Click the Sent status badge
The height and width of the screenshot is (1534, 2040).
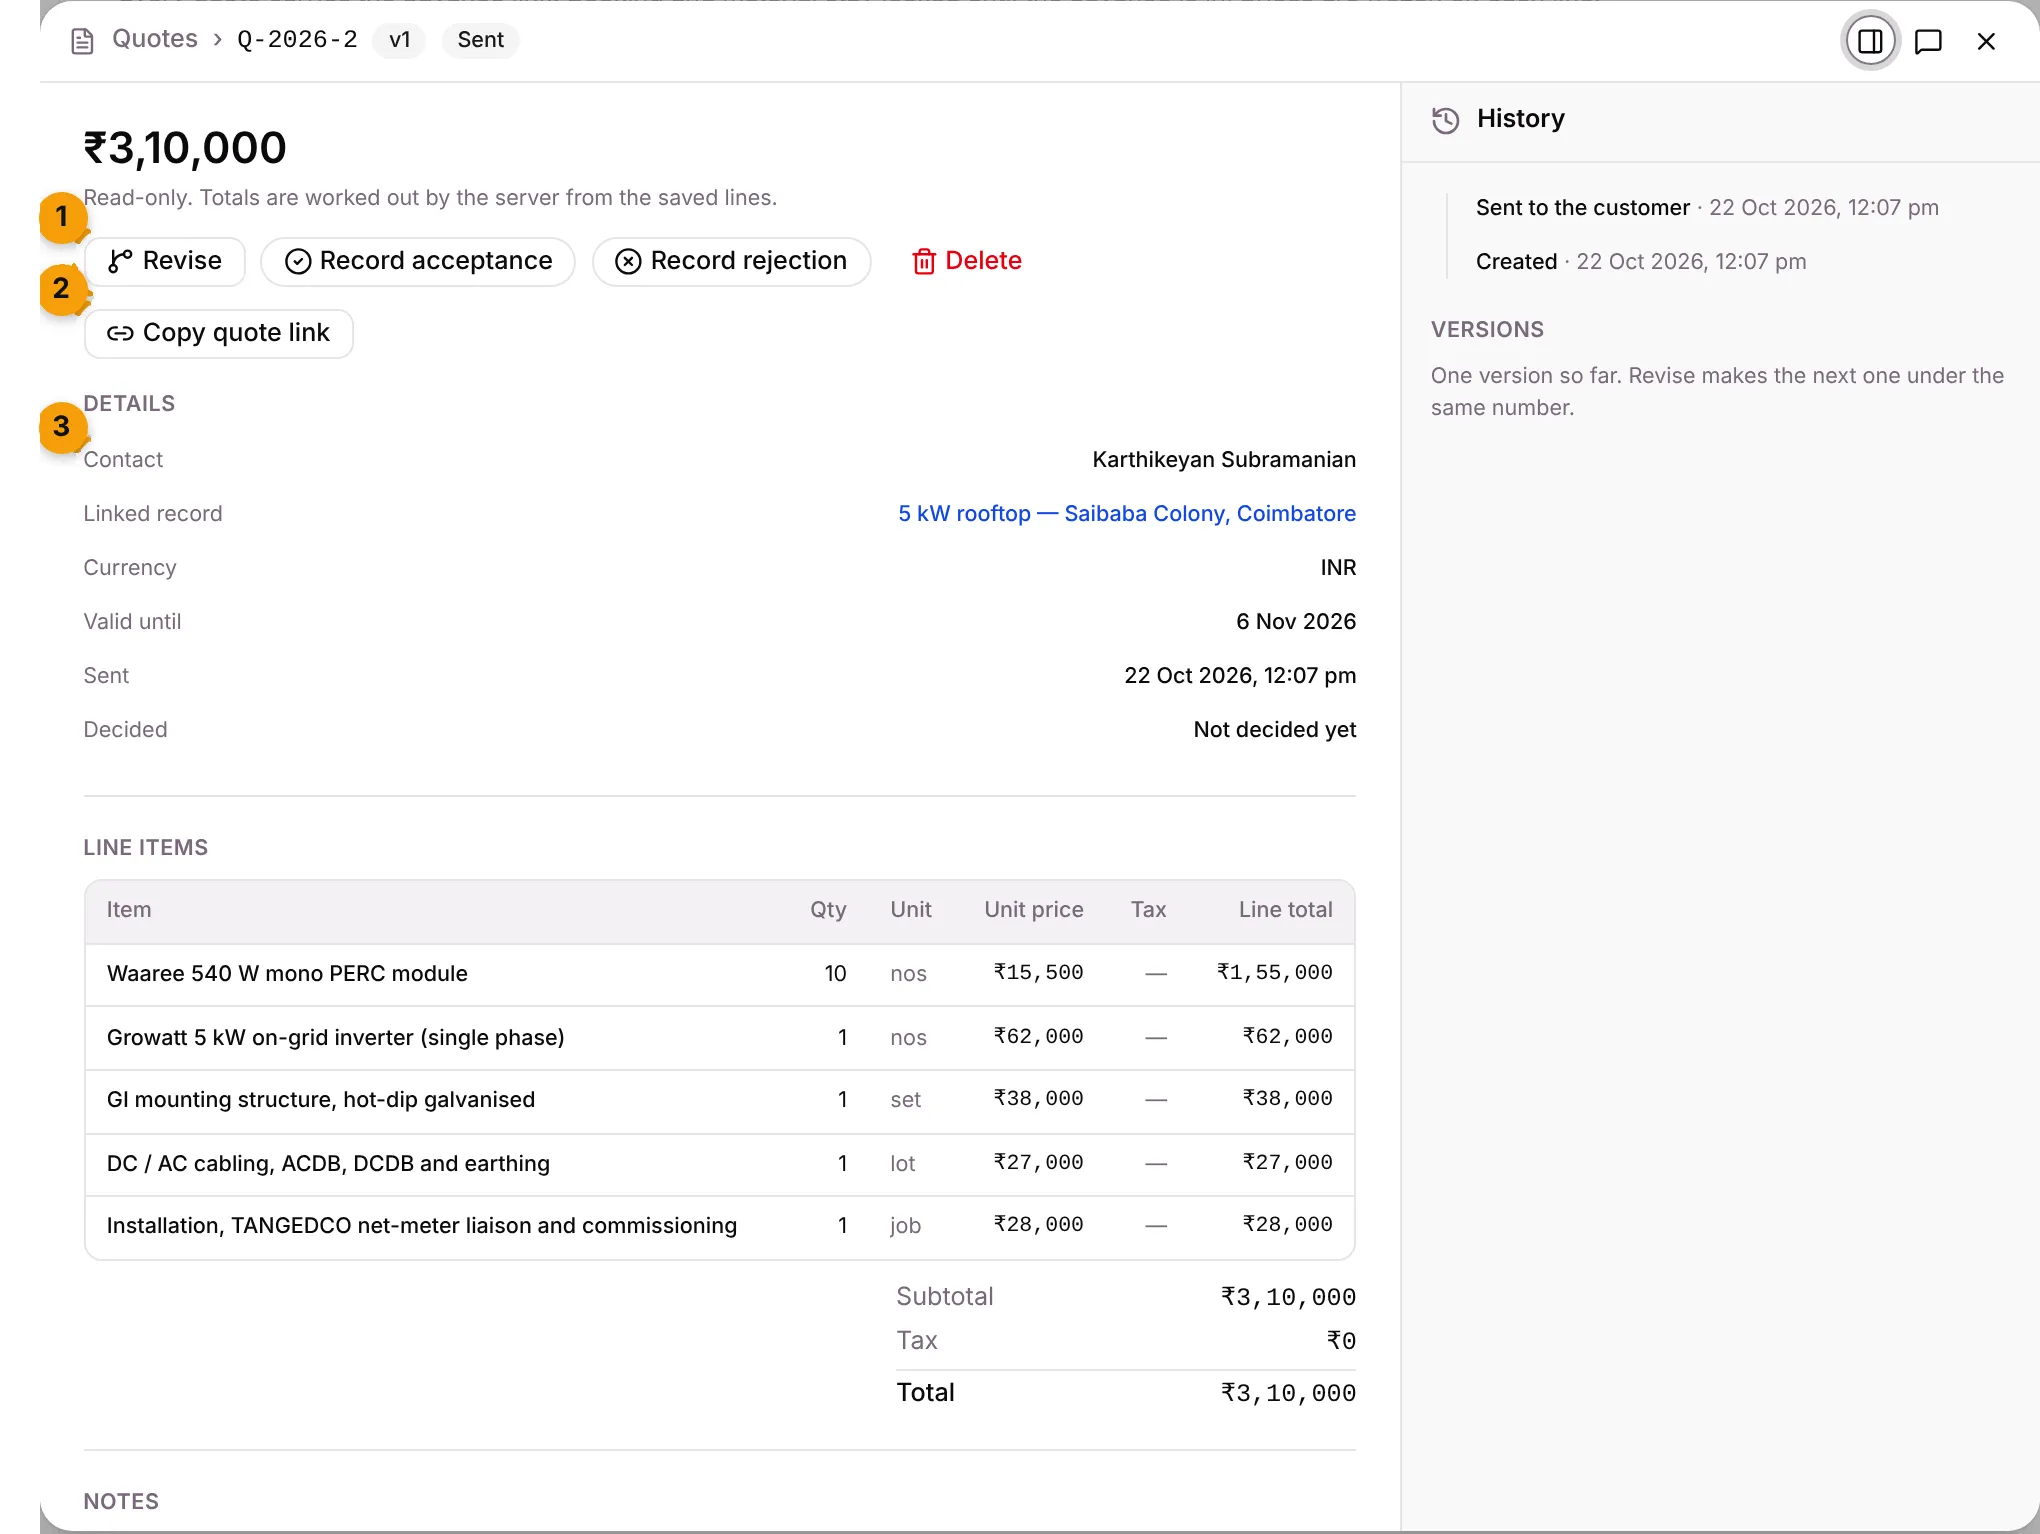pyautogui.click(x=480, y=40)
